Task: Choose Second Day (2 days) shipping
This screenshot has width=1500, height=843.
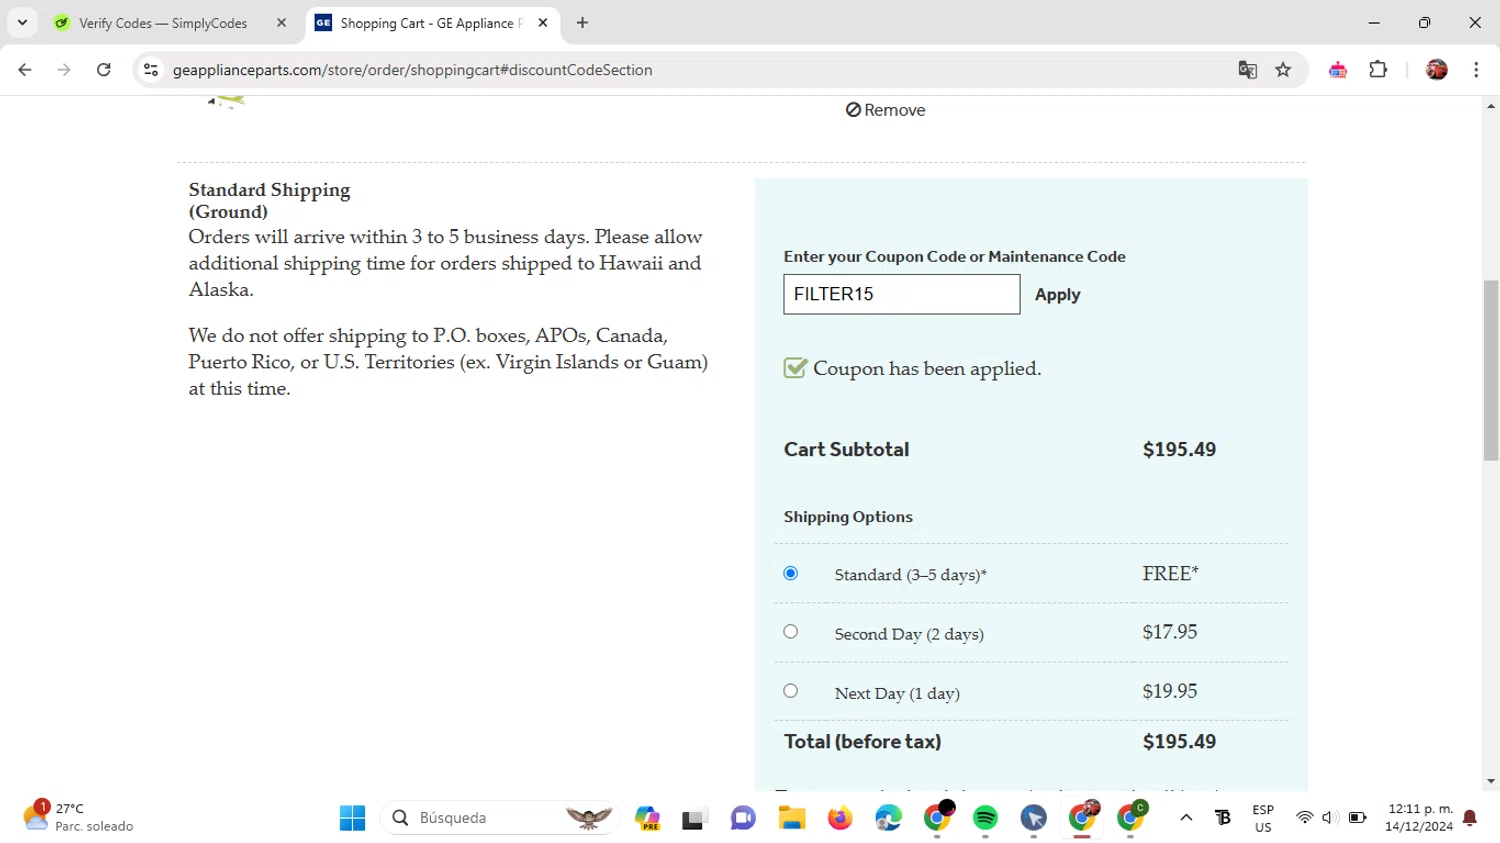Action: tap(791, 632)
